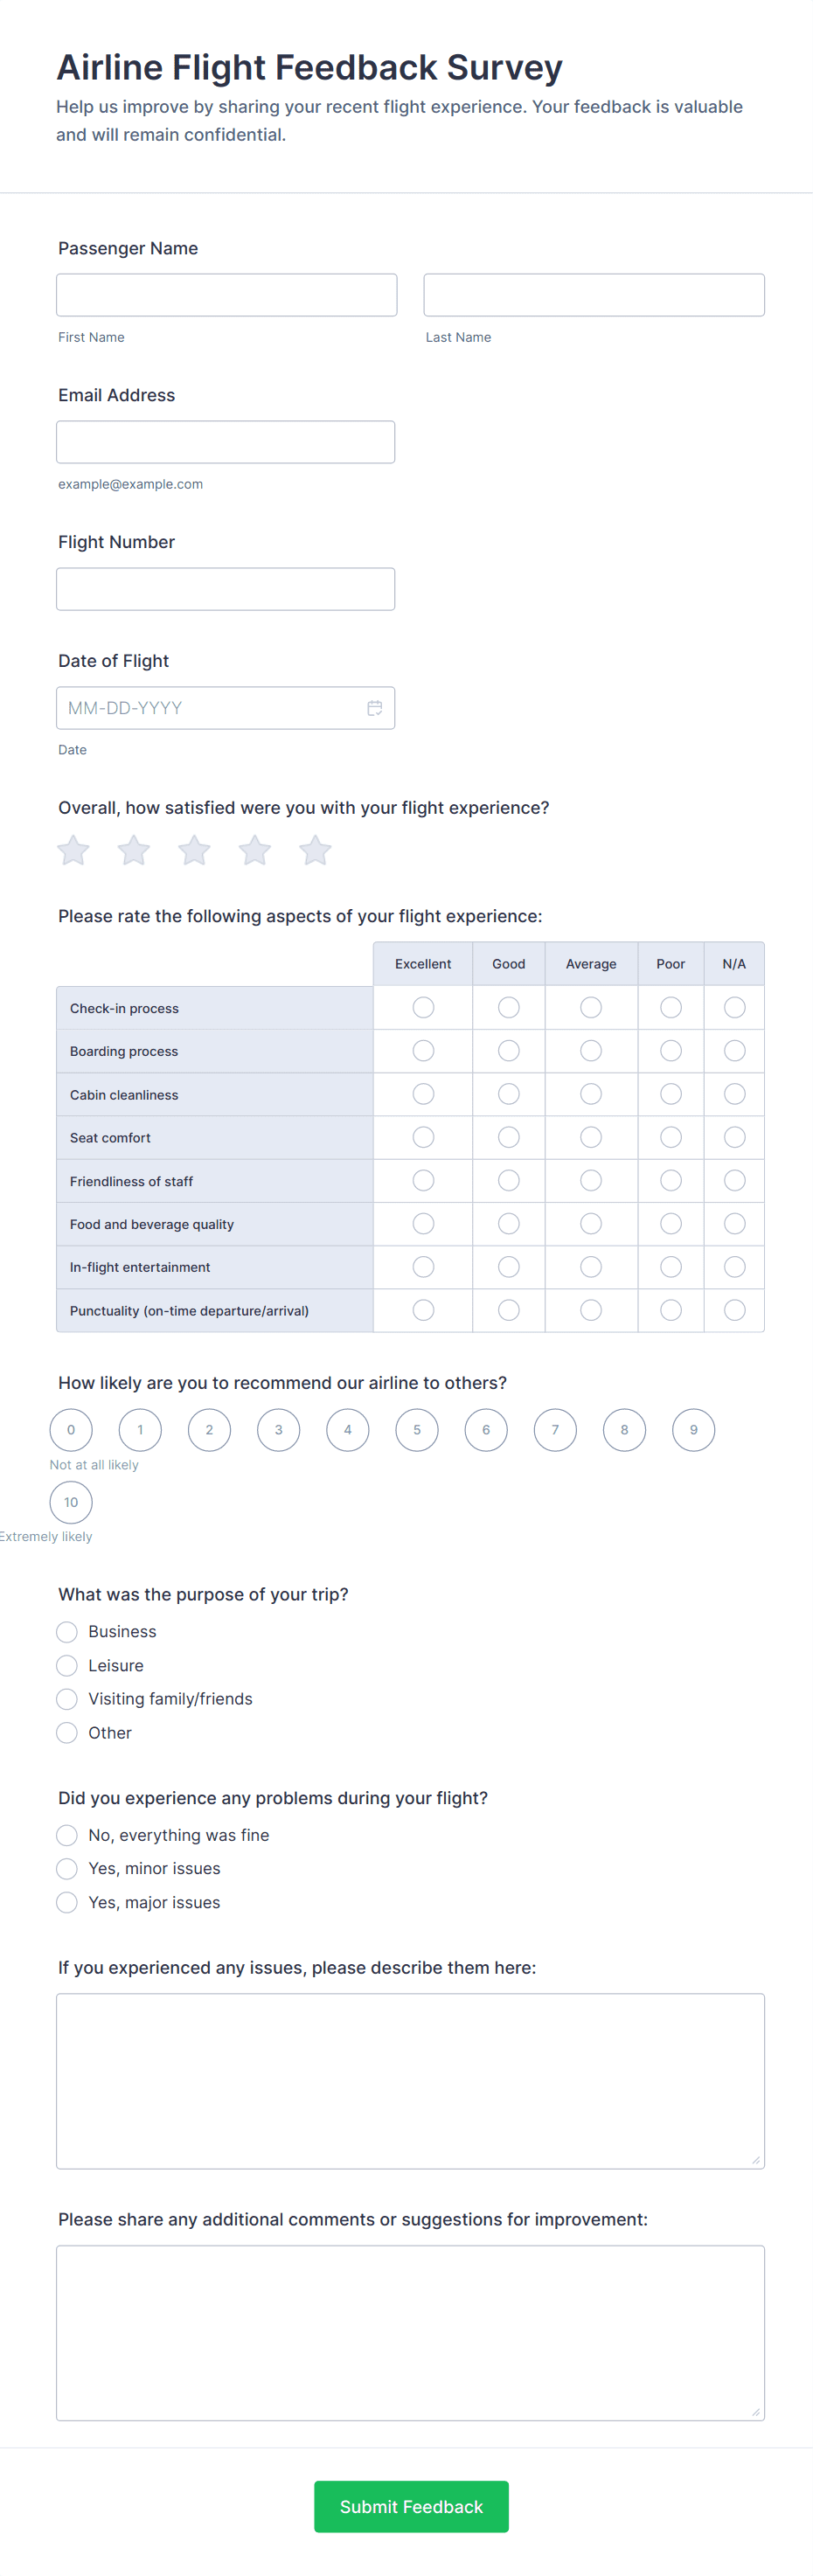Image resolution: width=813 pixels, height=2576 pixels.
Task: Rate Punctuality as Good
Action: pyautogui.click(x=509, y=1310)
